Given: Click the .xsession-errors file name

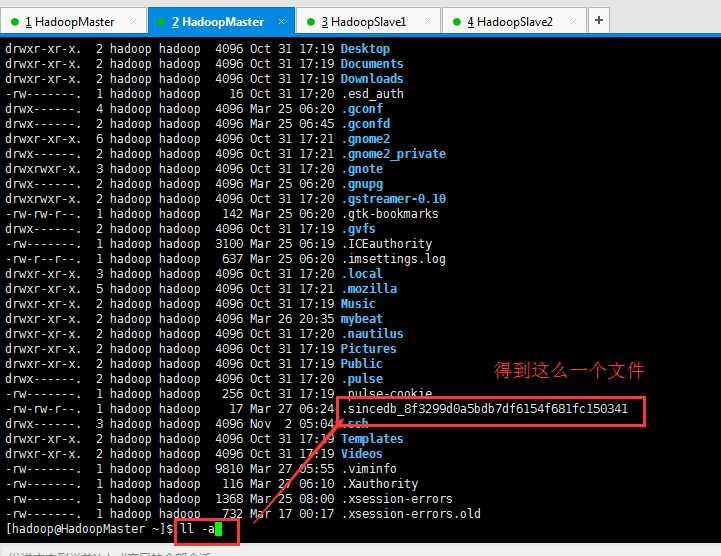Looking at the screenshot, I should pyautogui.click(x=397, y=499).
